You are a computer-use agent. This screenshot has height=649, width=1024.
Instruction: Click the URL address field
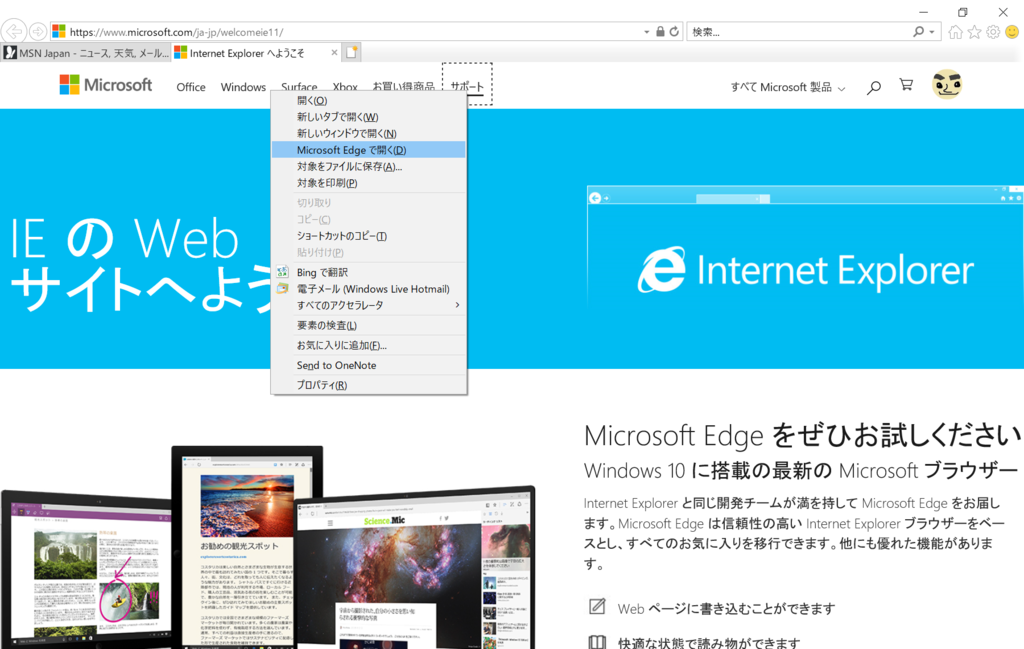(x=353, y=31)
